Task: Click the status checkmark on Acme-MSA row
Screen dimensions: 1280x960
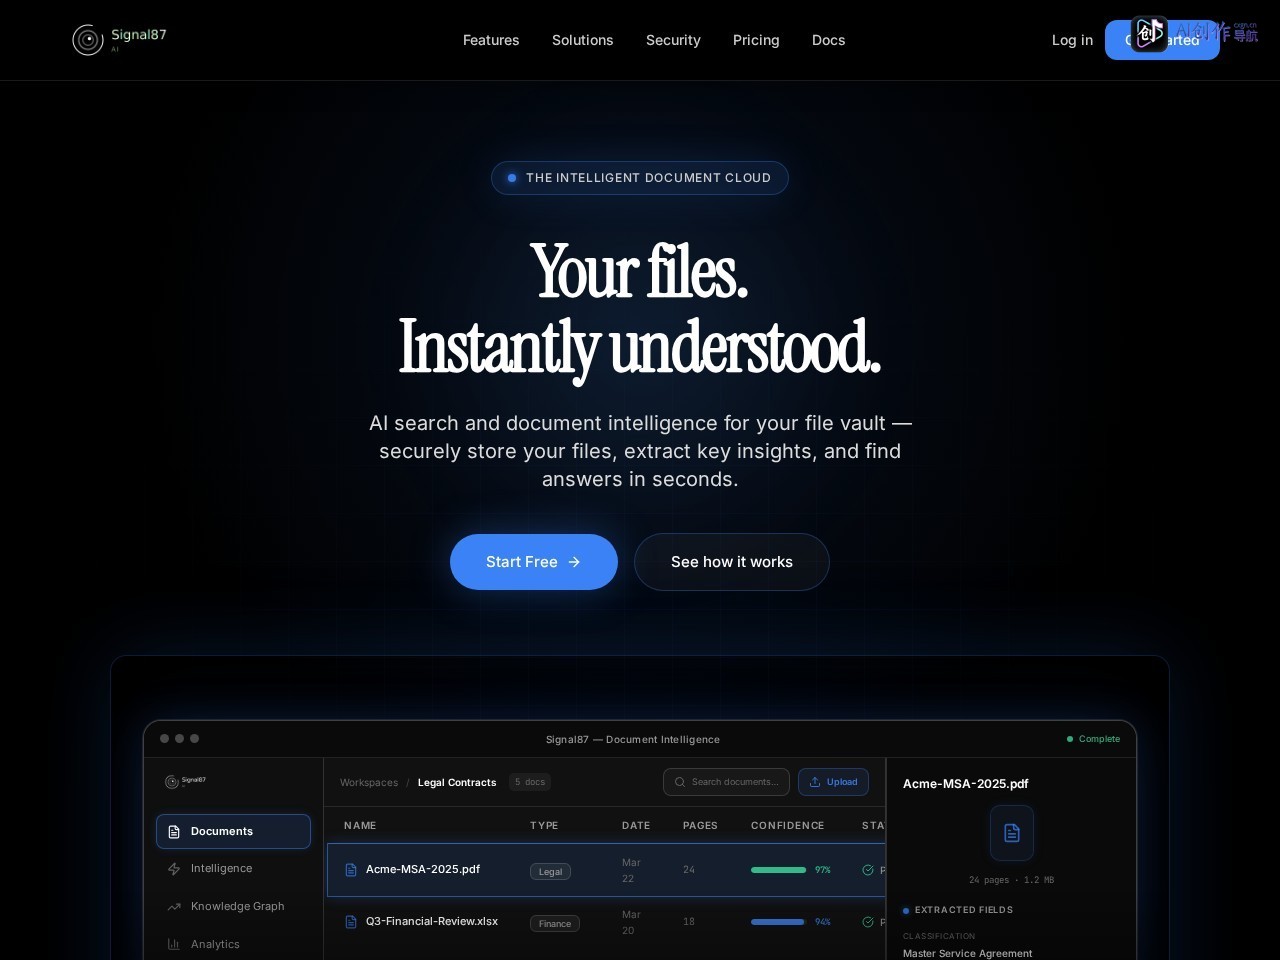Action: coord(868,870)
